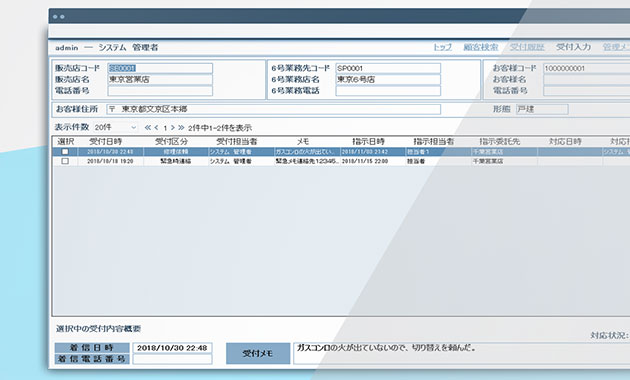The width and height of the screenshot is (630, 380).
Task: Click 受付メモ text area content
Action: tap(462, 353)
